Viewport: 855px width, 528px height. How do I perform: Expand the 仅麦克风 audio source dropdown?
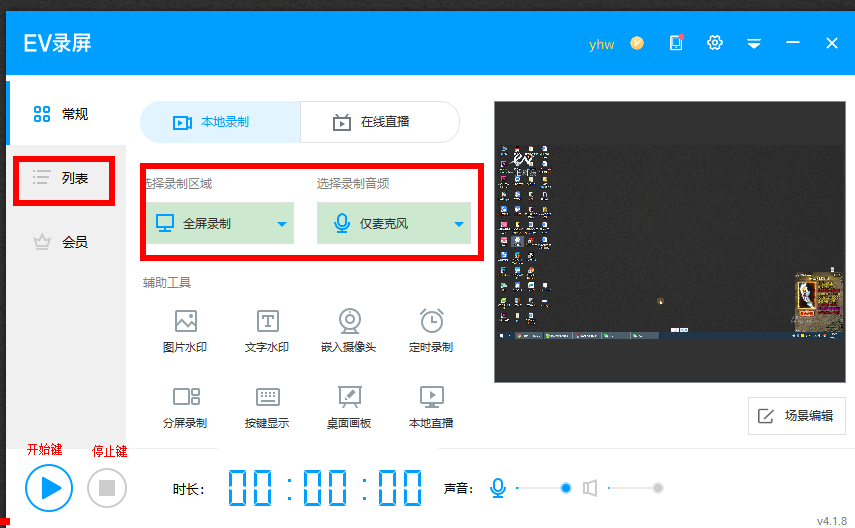[459, 224]
